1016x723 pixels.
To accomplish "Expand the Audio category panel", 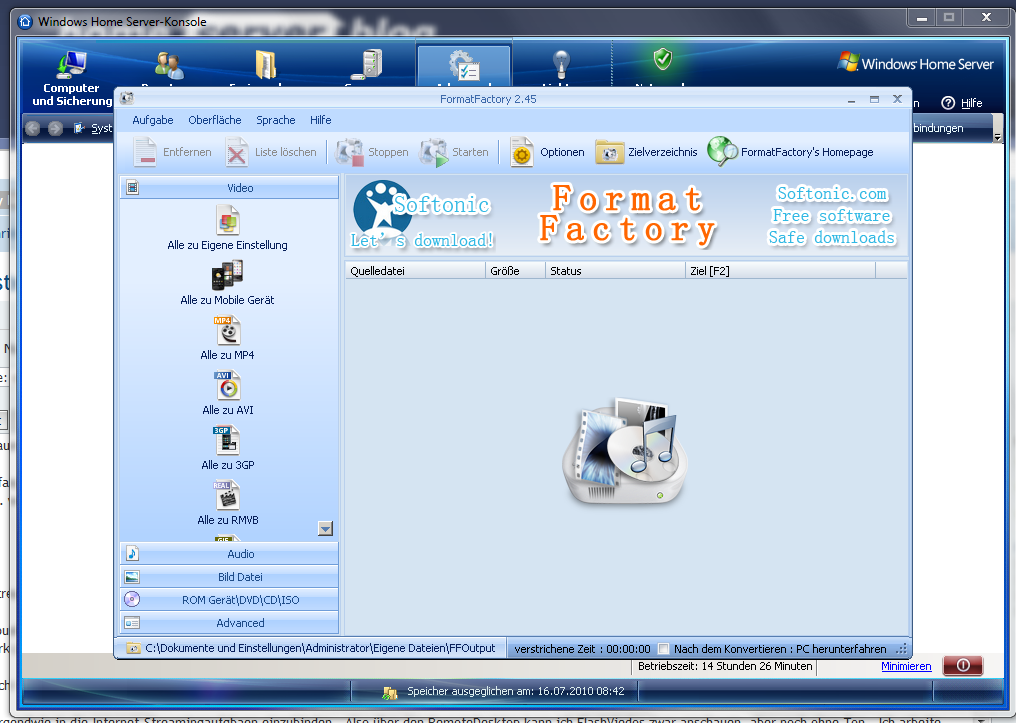I will point(229,554).
